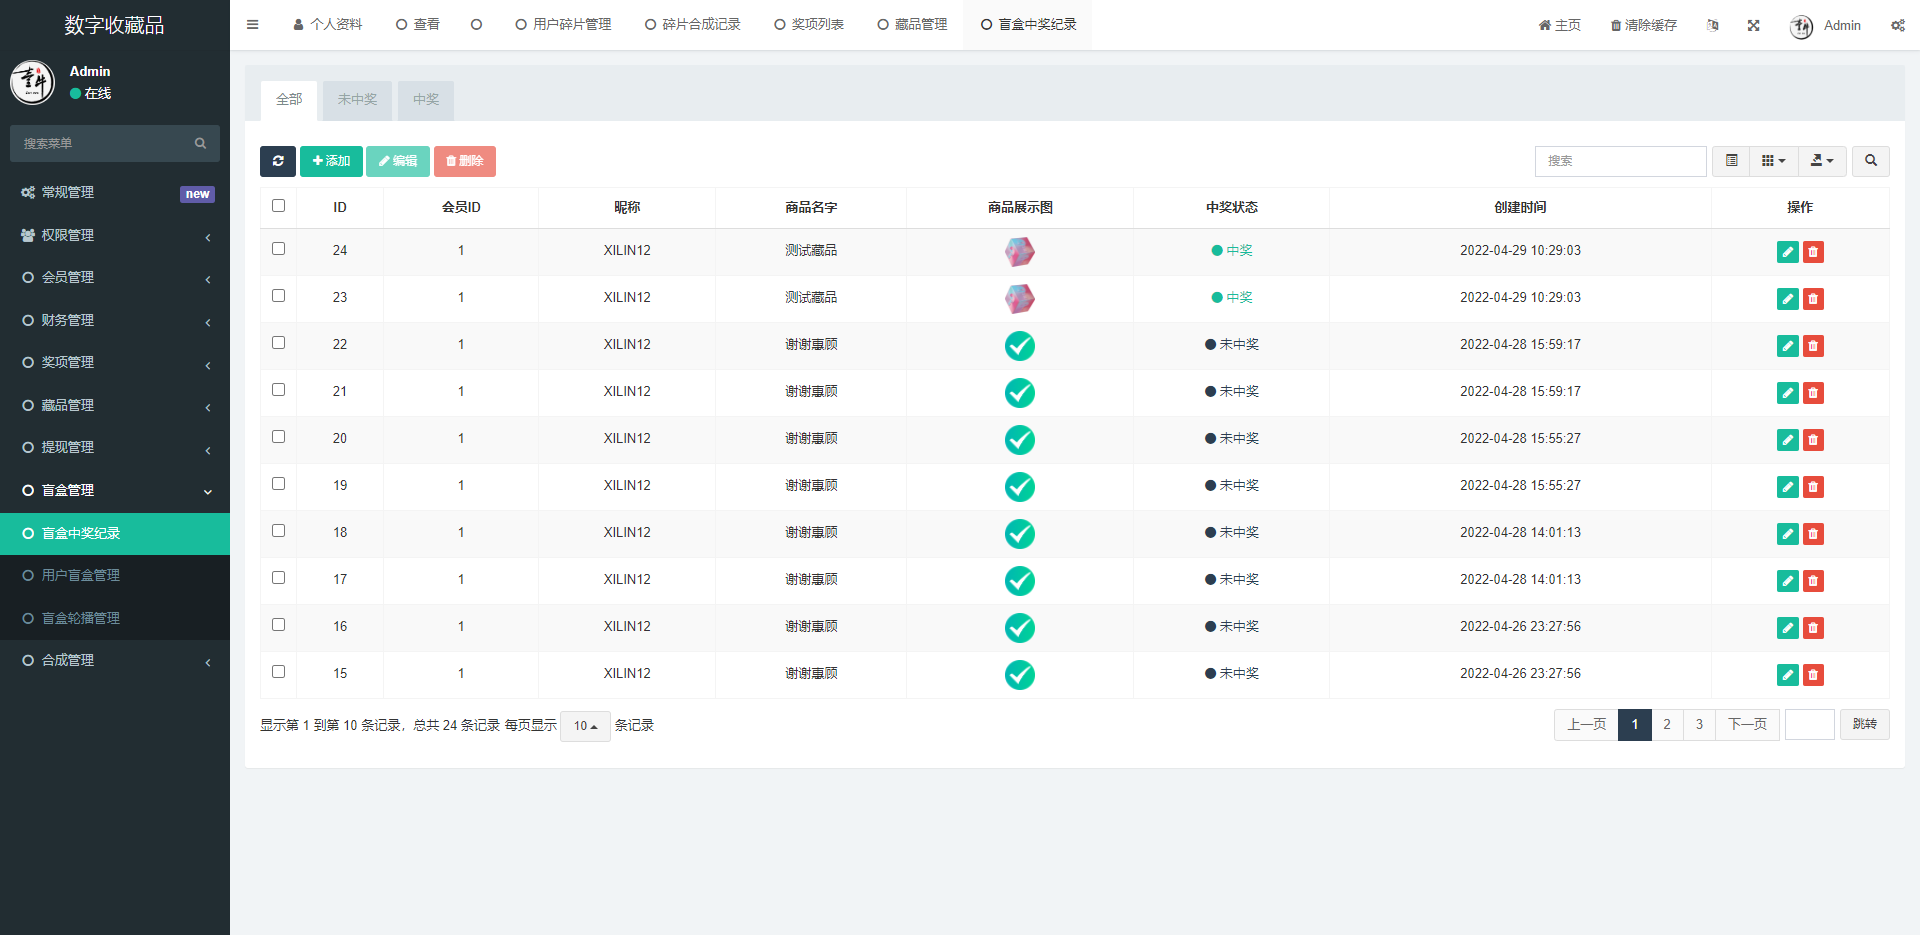Click the 添加 add button
1920x935 pixels.
click(x=330, y=161)
